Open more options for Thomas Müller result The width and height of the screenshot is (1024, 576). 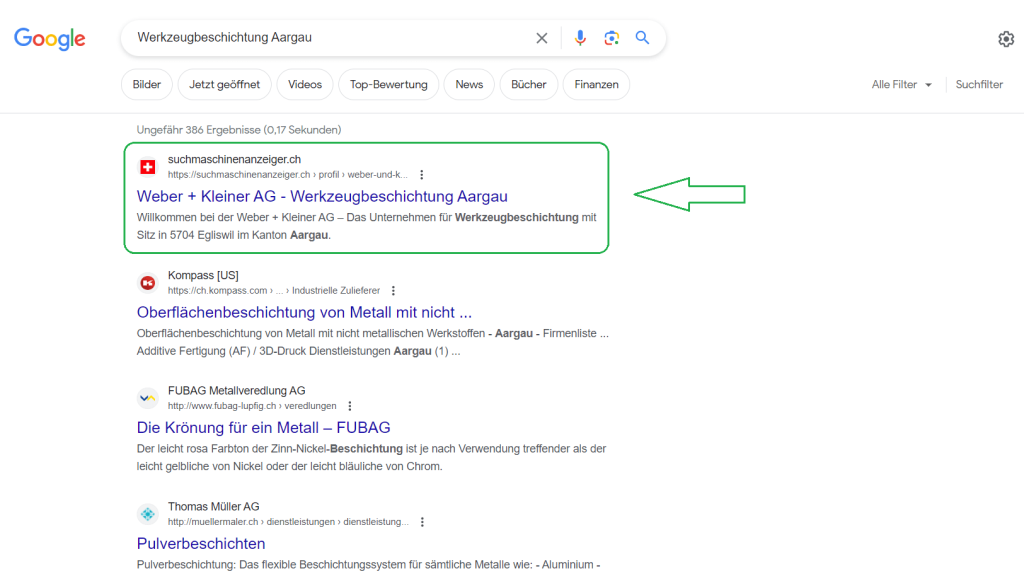point(423,522)
